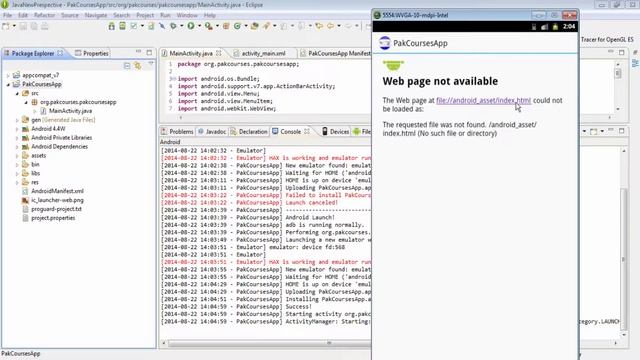Close the Package Explorer tab

point(60,53)
